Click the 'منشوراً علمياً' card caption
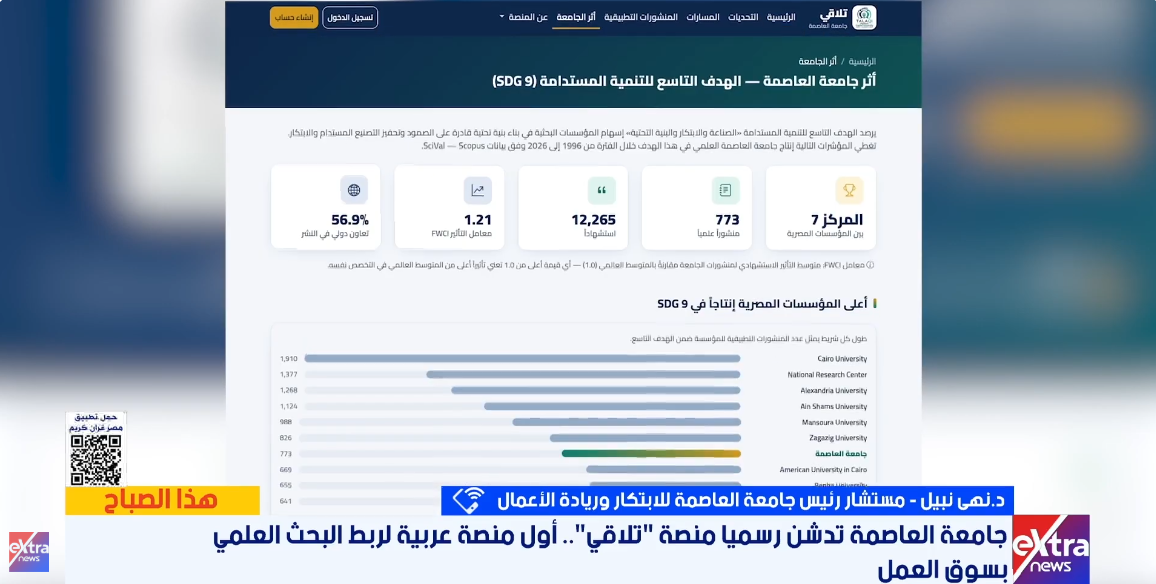The height and width of the screenshot is (584, 1156). 718,234
